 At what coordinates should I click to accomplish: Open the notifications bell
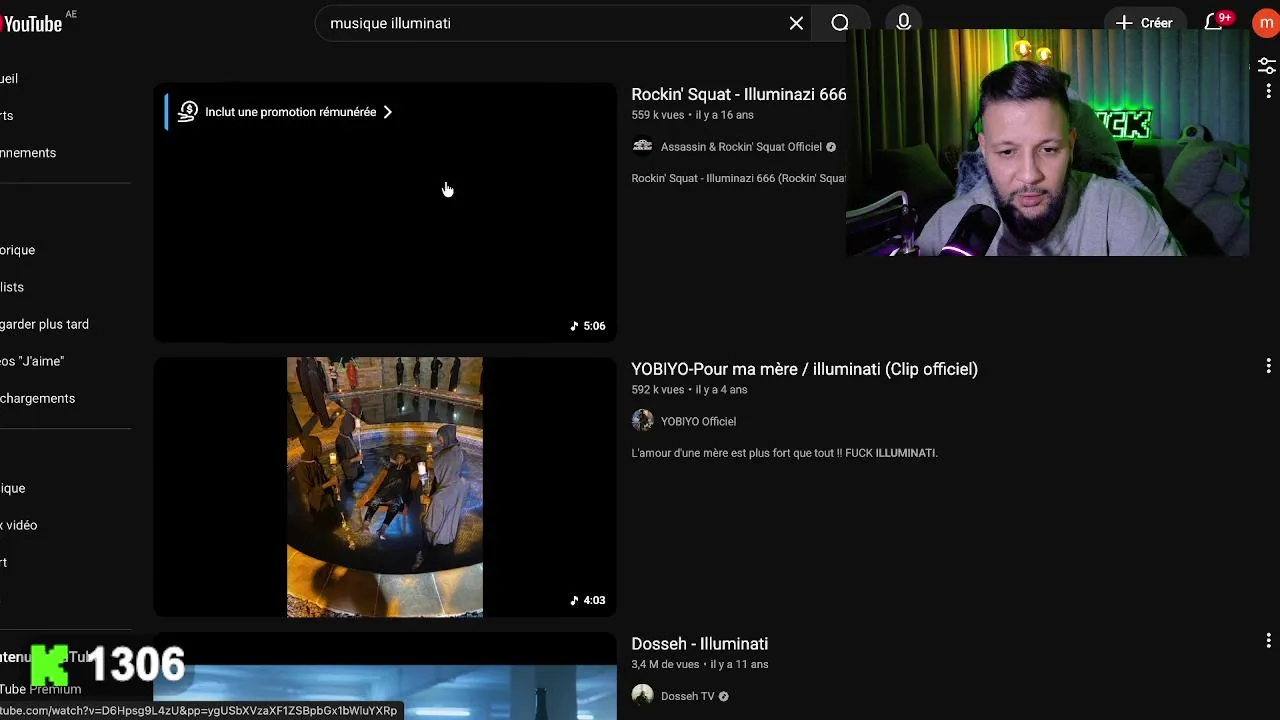1214,22
